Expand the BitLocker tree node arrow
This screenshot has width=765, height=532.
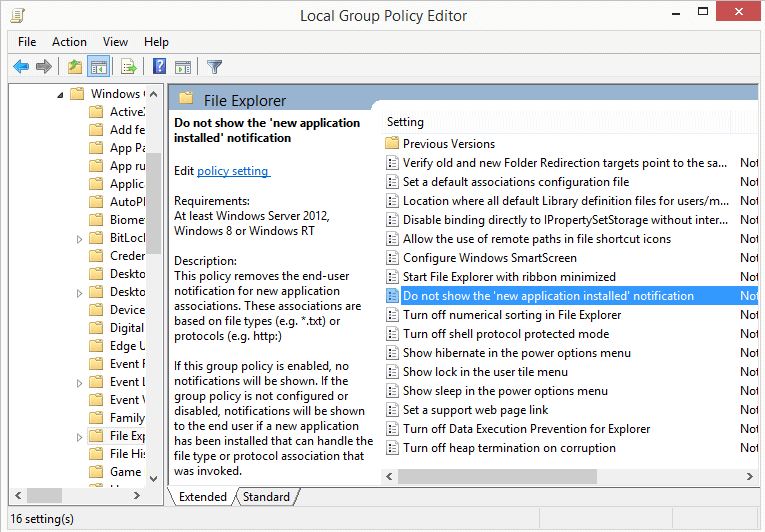[80, 239]
